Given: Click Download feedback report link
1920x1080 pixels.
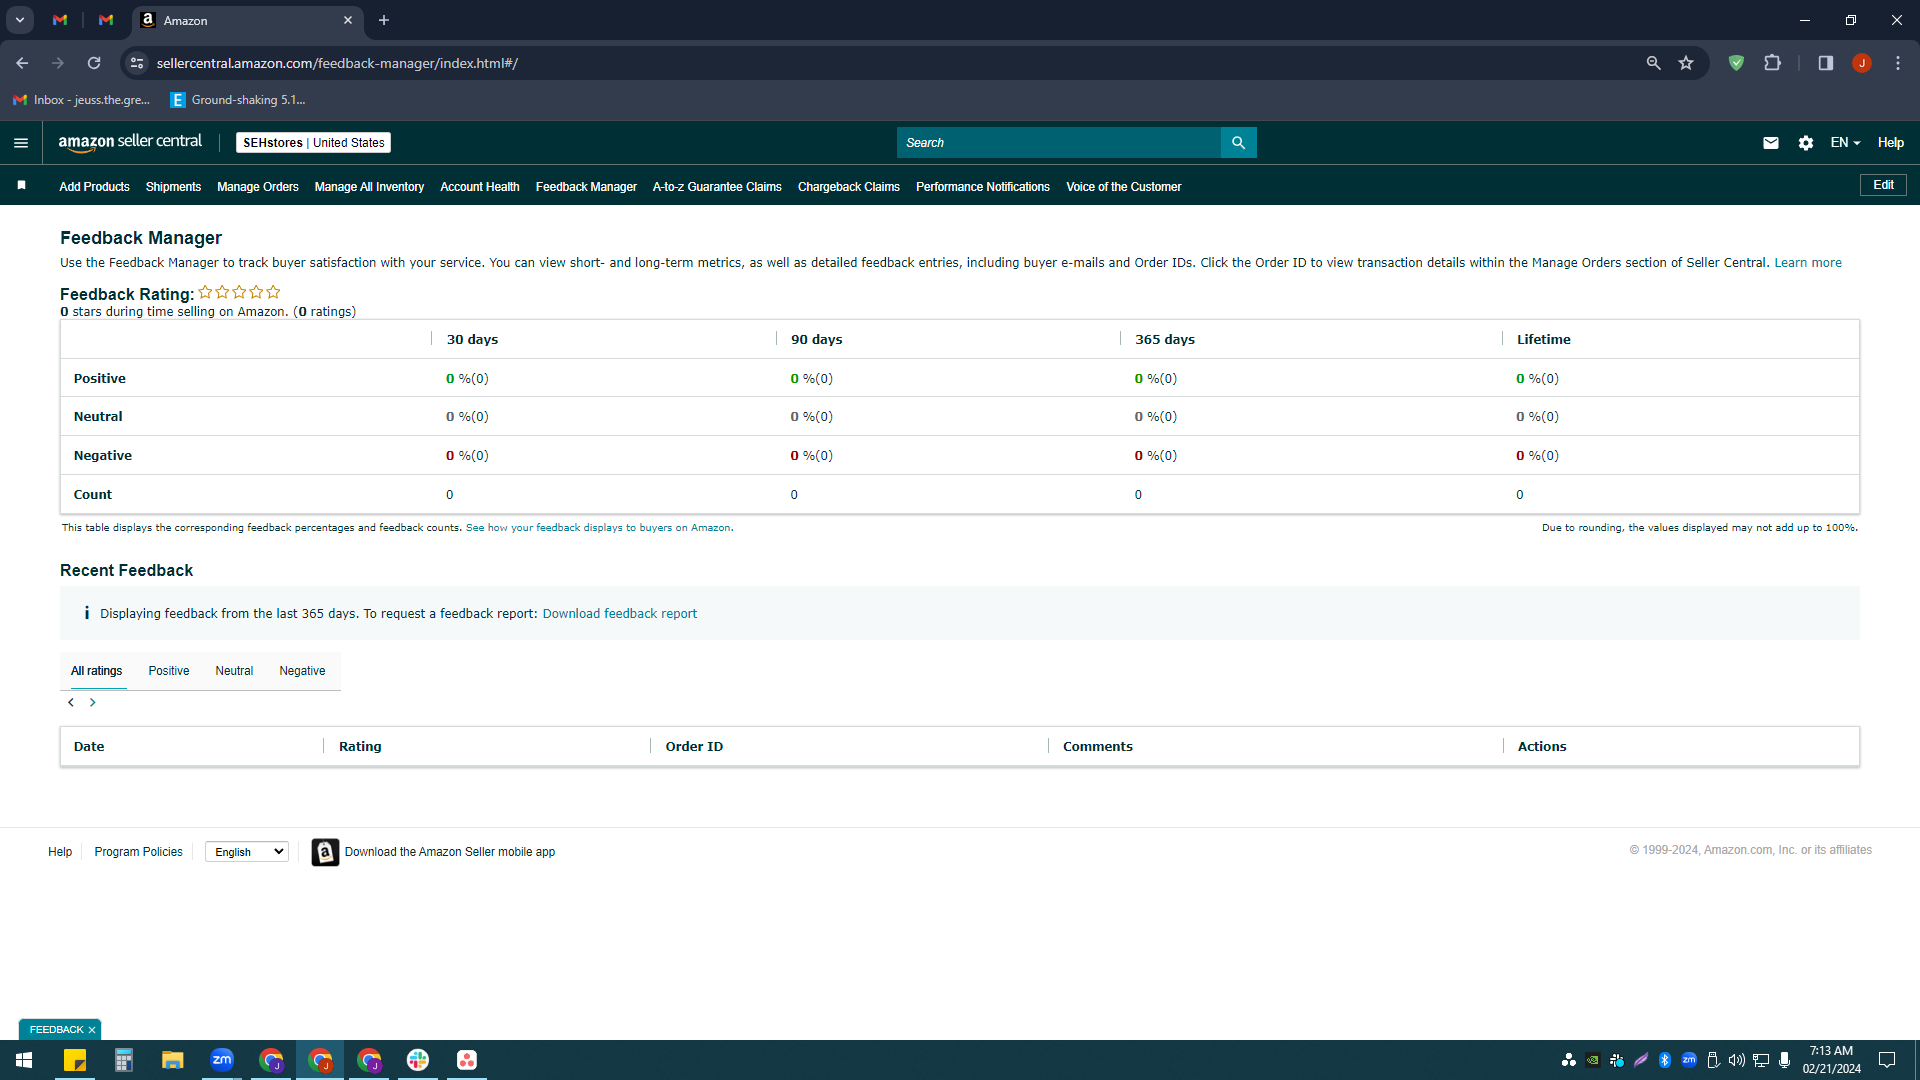Looking at the screenshot, I should click(620, 614).
